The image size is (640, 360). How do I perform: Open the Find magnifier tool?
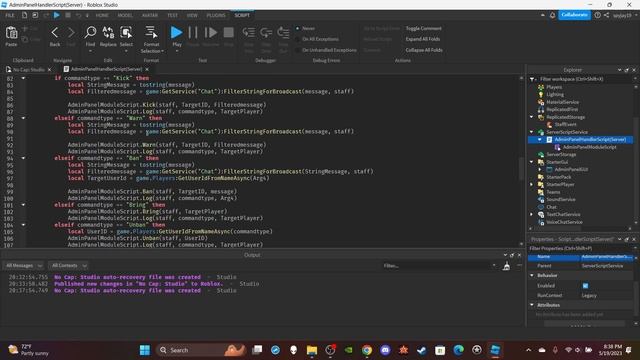[x=90, y=33]
